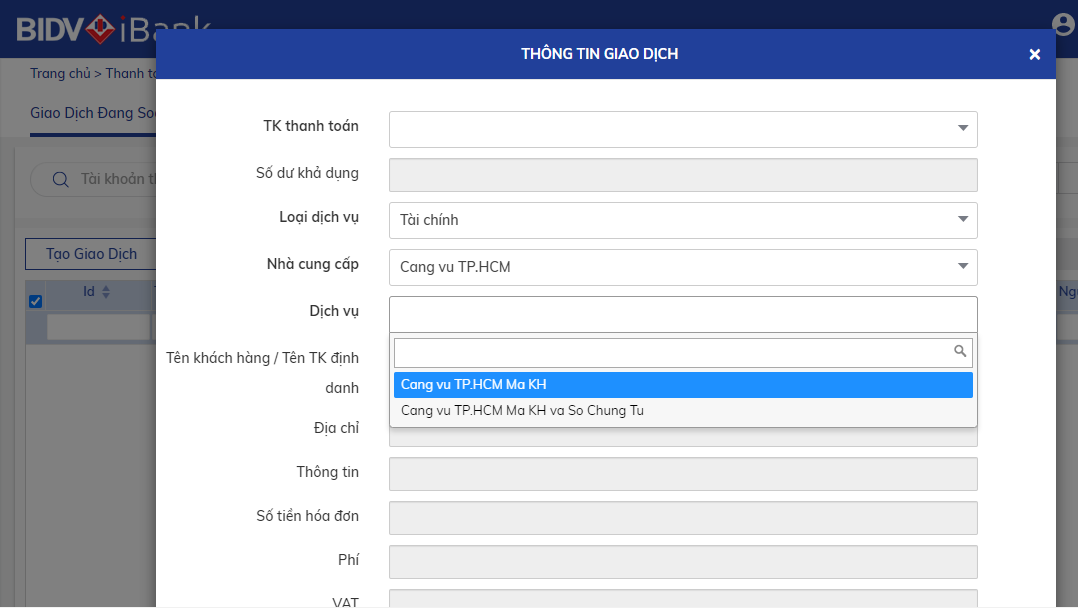Sort the table by Id column arrows
This screenshot has width=1078, height=608.
click(x=106, y=292)
